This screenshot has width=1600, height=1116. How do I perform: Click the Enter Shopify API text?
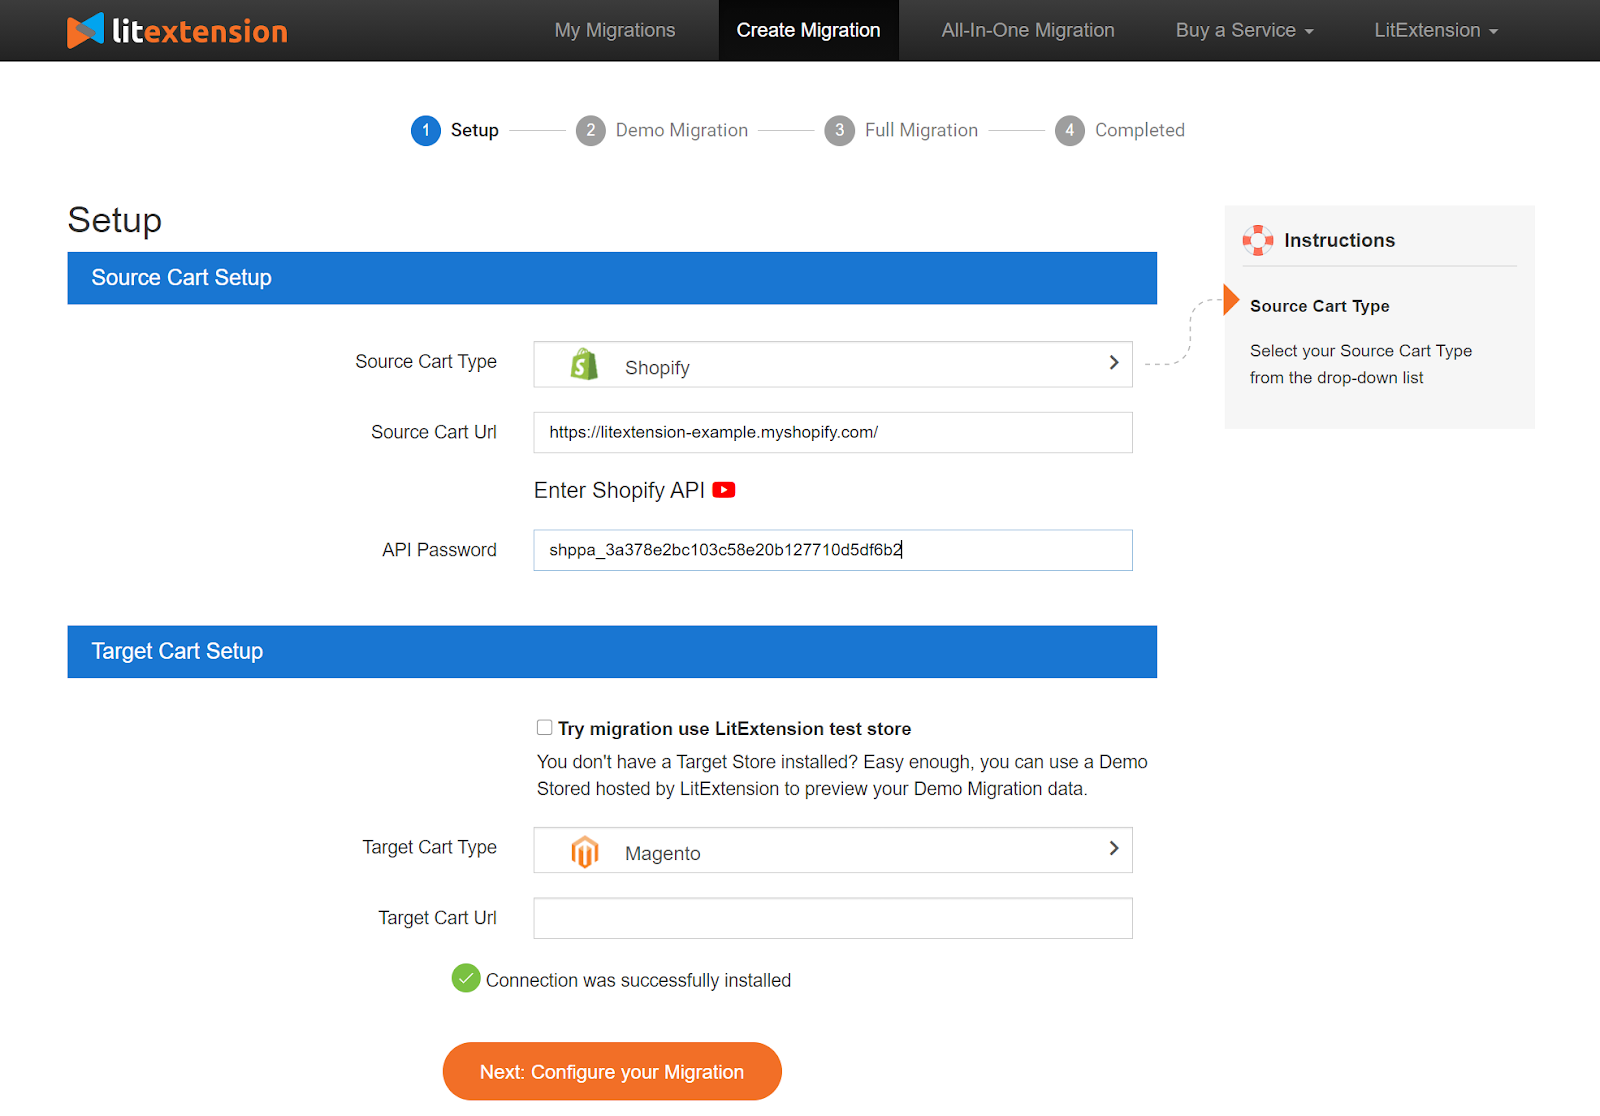point(619,490)
